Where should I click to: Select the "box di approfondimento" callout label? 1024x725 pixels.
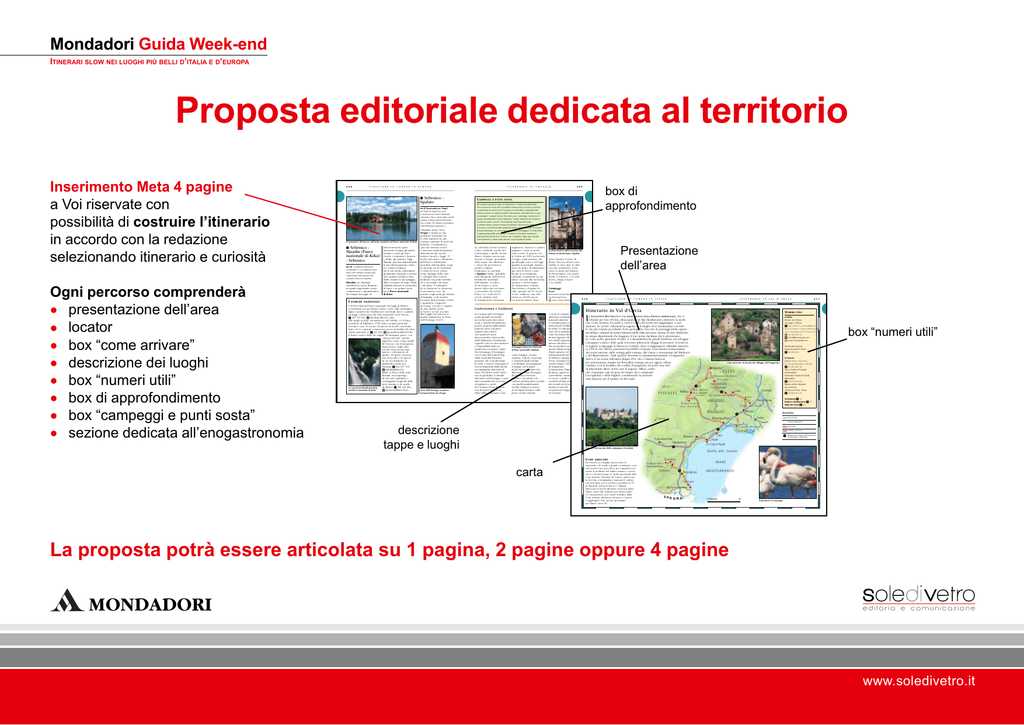(650, 199)
